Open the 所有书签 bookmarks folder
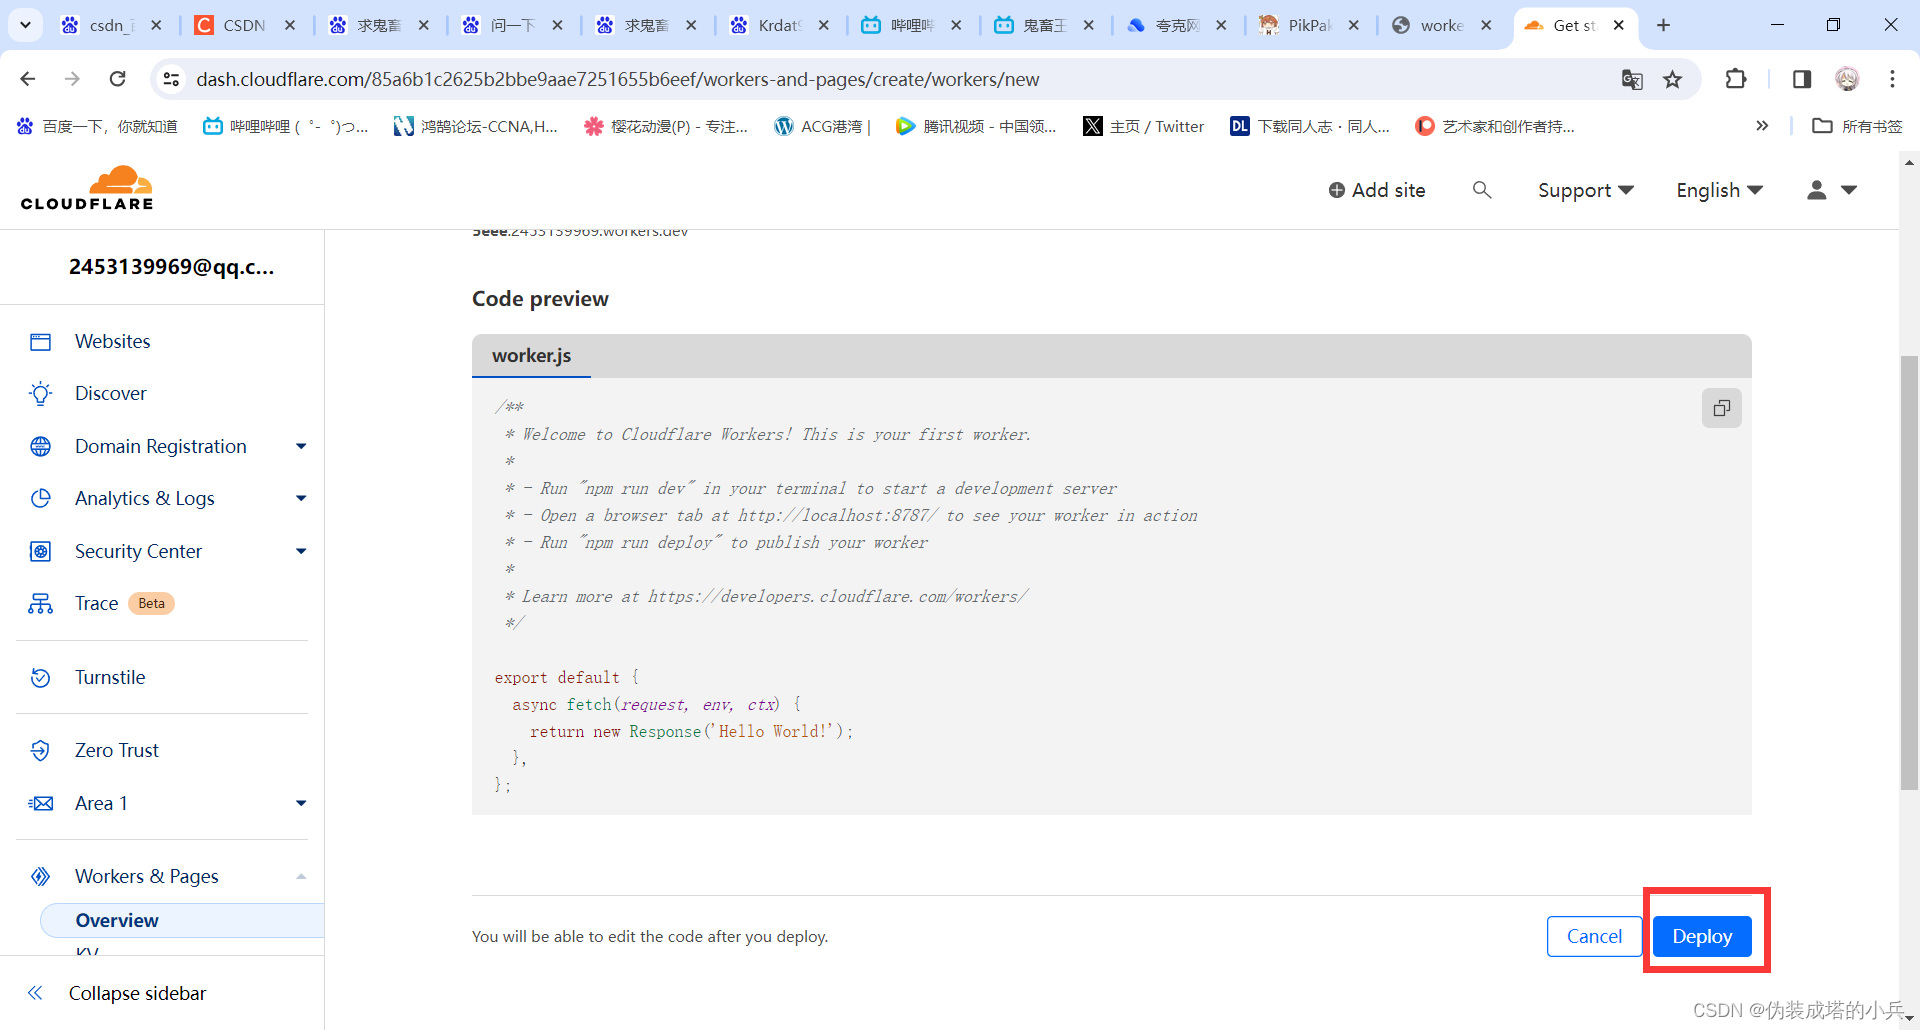Viewport: 1920px width, 1030px height. pyautogui.click(x=1858, y=126)
